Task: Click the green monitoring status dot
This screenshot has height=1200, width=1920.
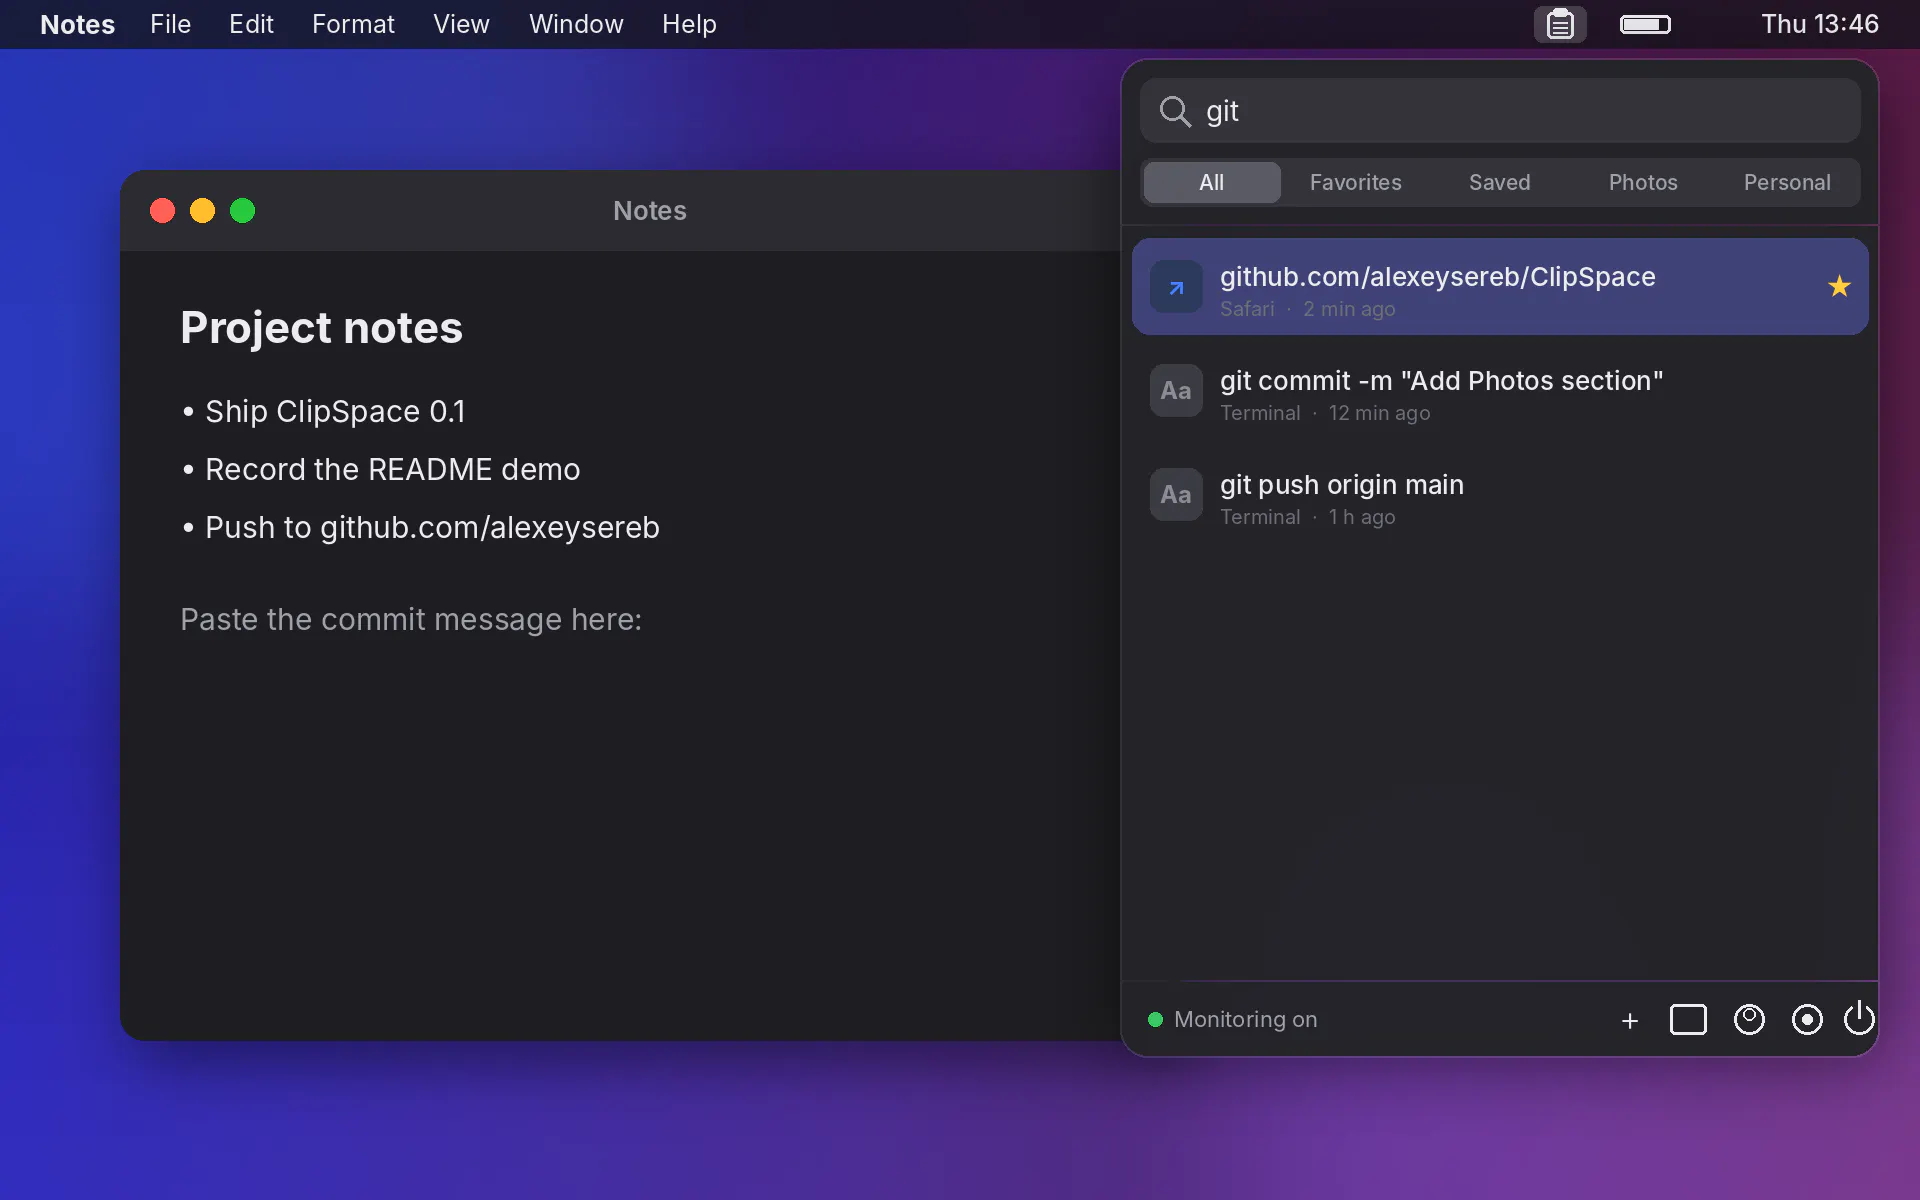Action: coord(1155,1020)
